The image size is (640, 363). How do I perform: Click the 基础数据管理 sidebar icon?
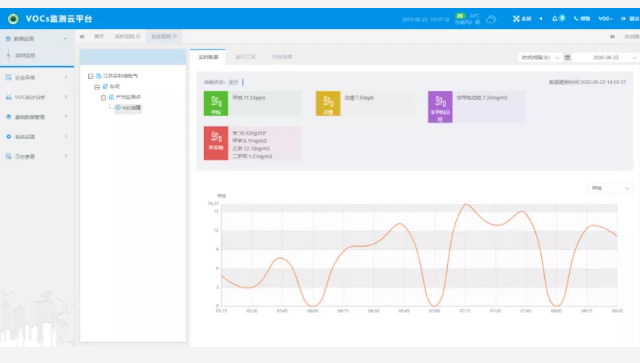8,117
